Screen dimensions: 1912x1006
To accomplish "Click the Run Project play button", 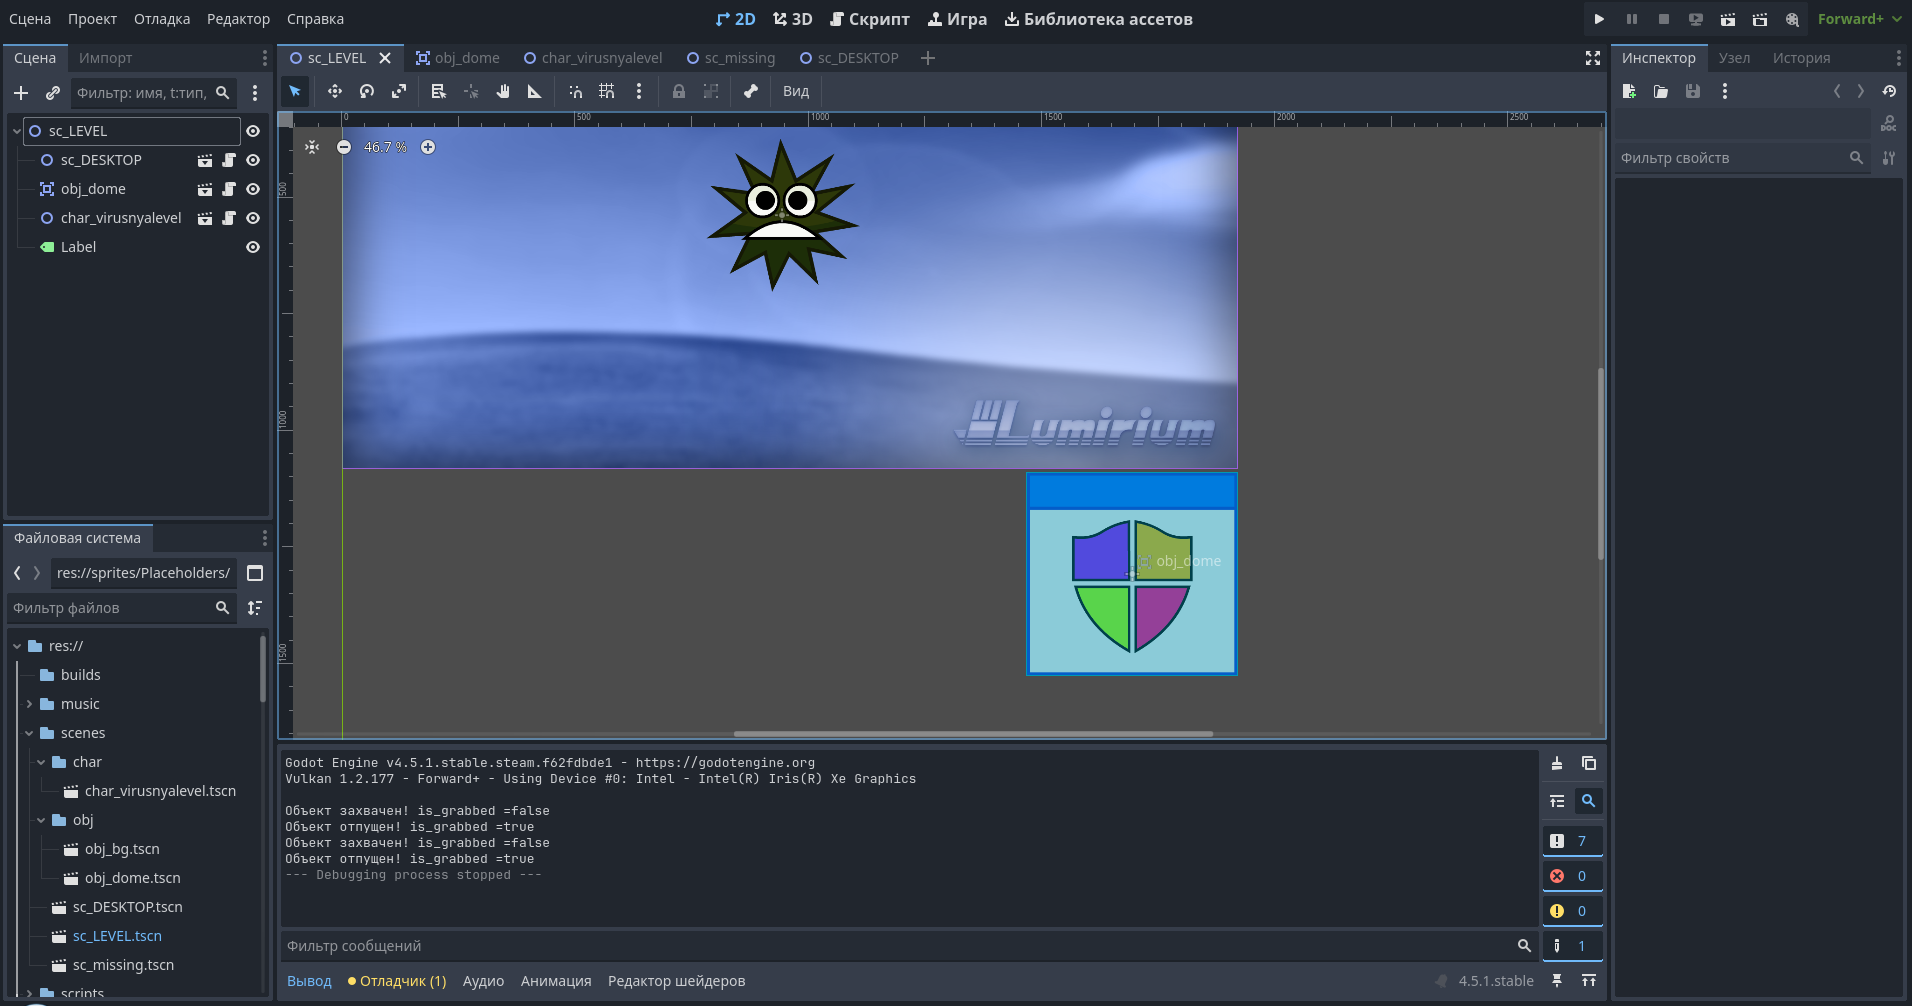I will coord(1599,19).
